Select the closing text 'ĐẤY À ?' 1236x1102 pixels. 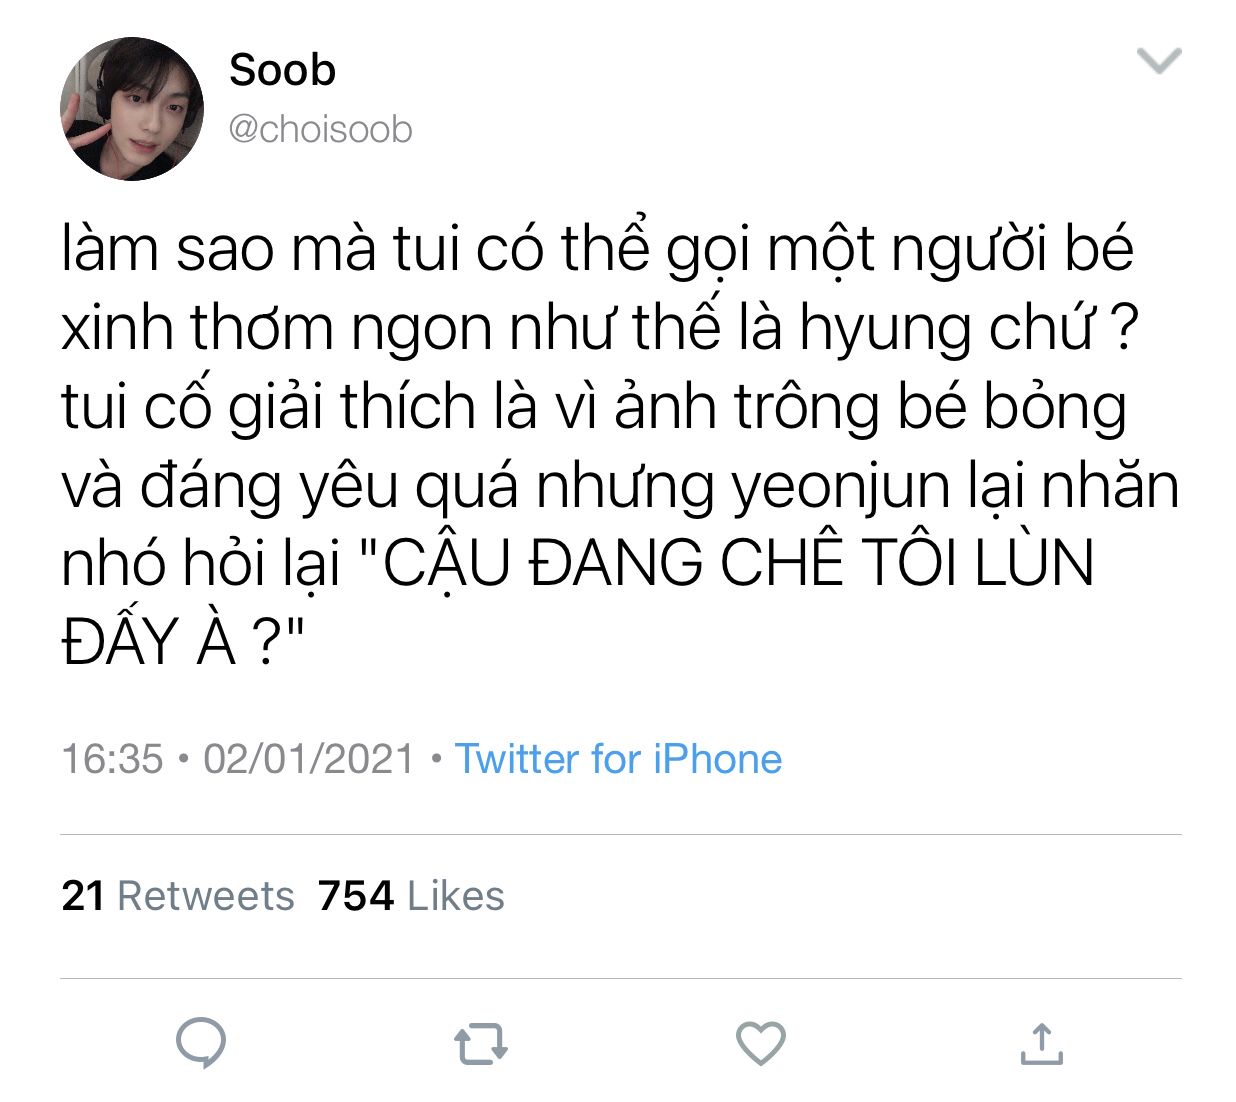169,642
